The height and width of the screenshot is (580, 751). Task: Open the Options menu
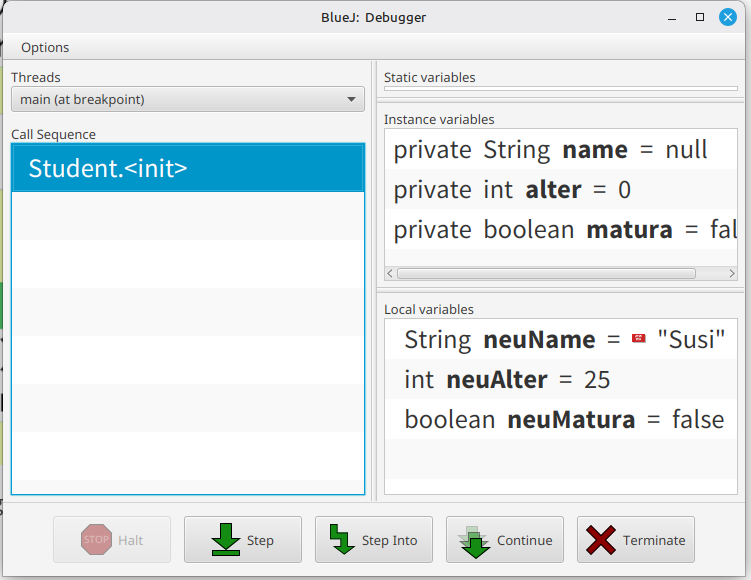[x=45, y=47]
